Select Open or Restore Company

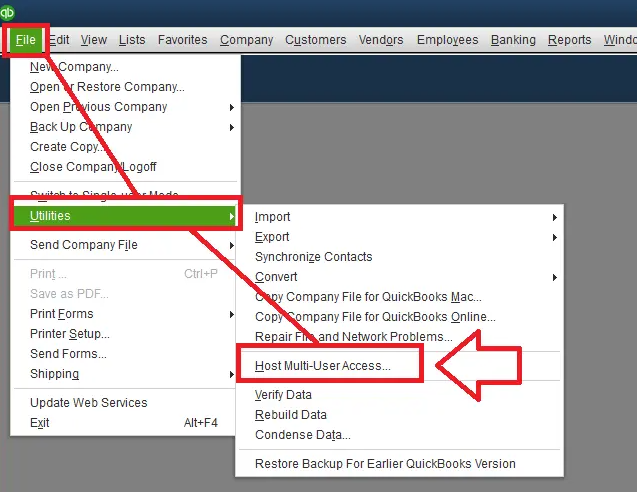point(126,87)
